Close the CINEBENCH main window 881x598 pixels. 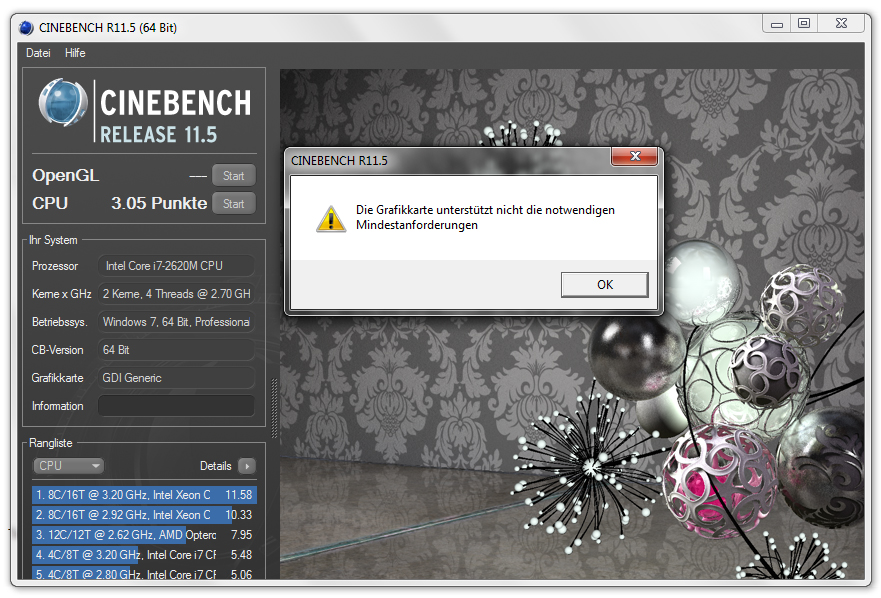coord(841,24)
